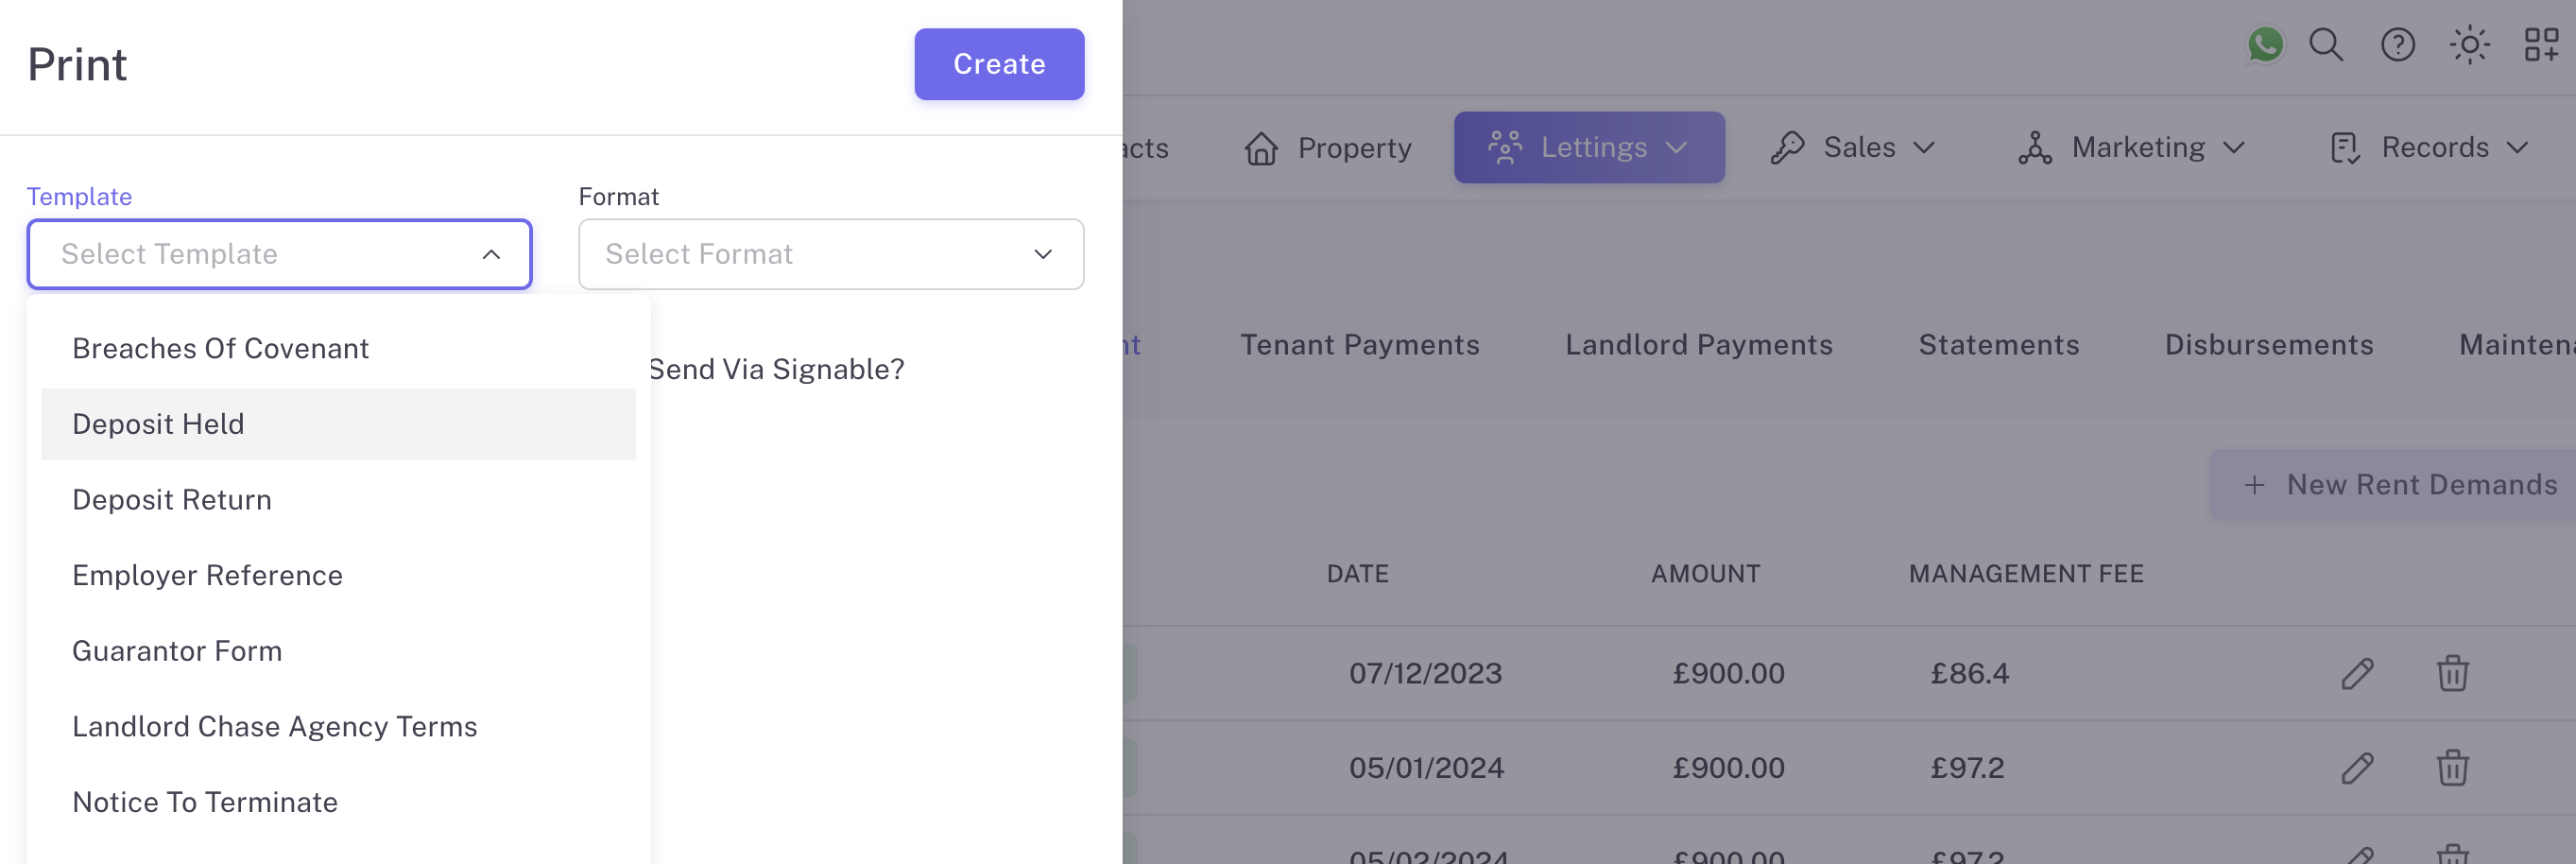Switch to Landlord Payments tab
This screenshot has width=2576, height=864.
(1698, 345)
